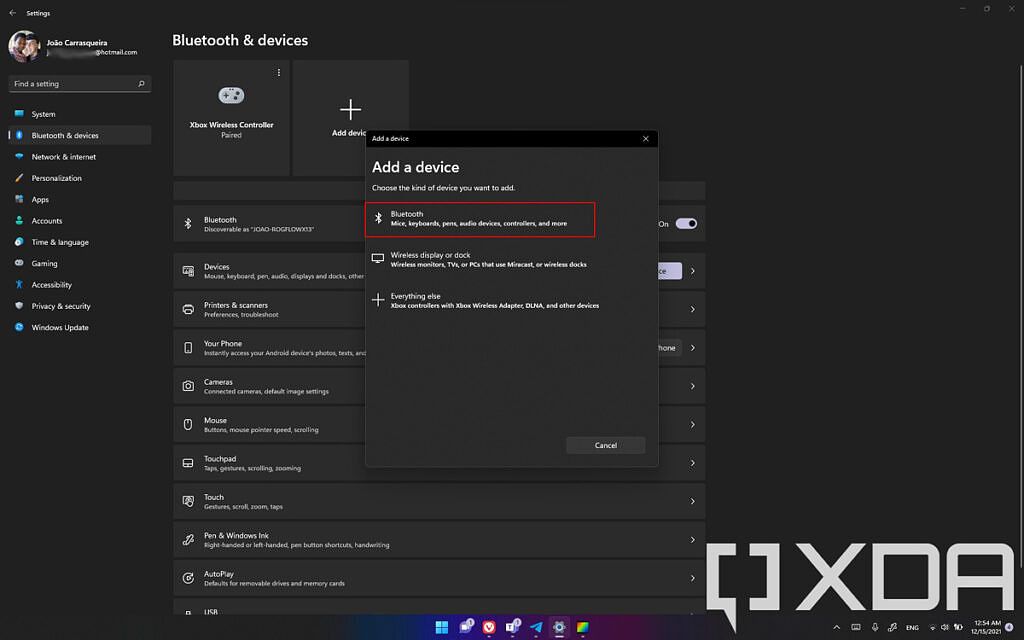
Task: Expand hidden icons in the system tray
Action: (838, 627)
